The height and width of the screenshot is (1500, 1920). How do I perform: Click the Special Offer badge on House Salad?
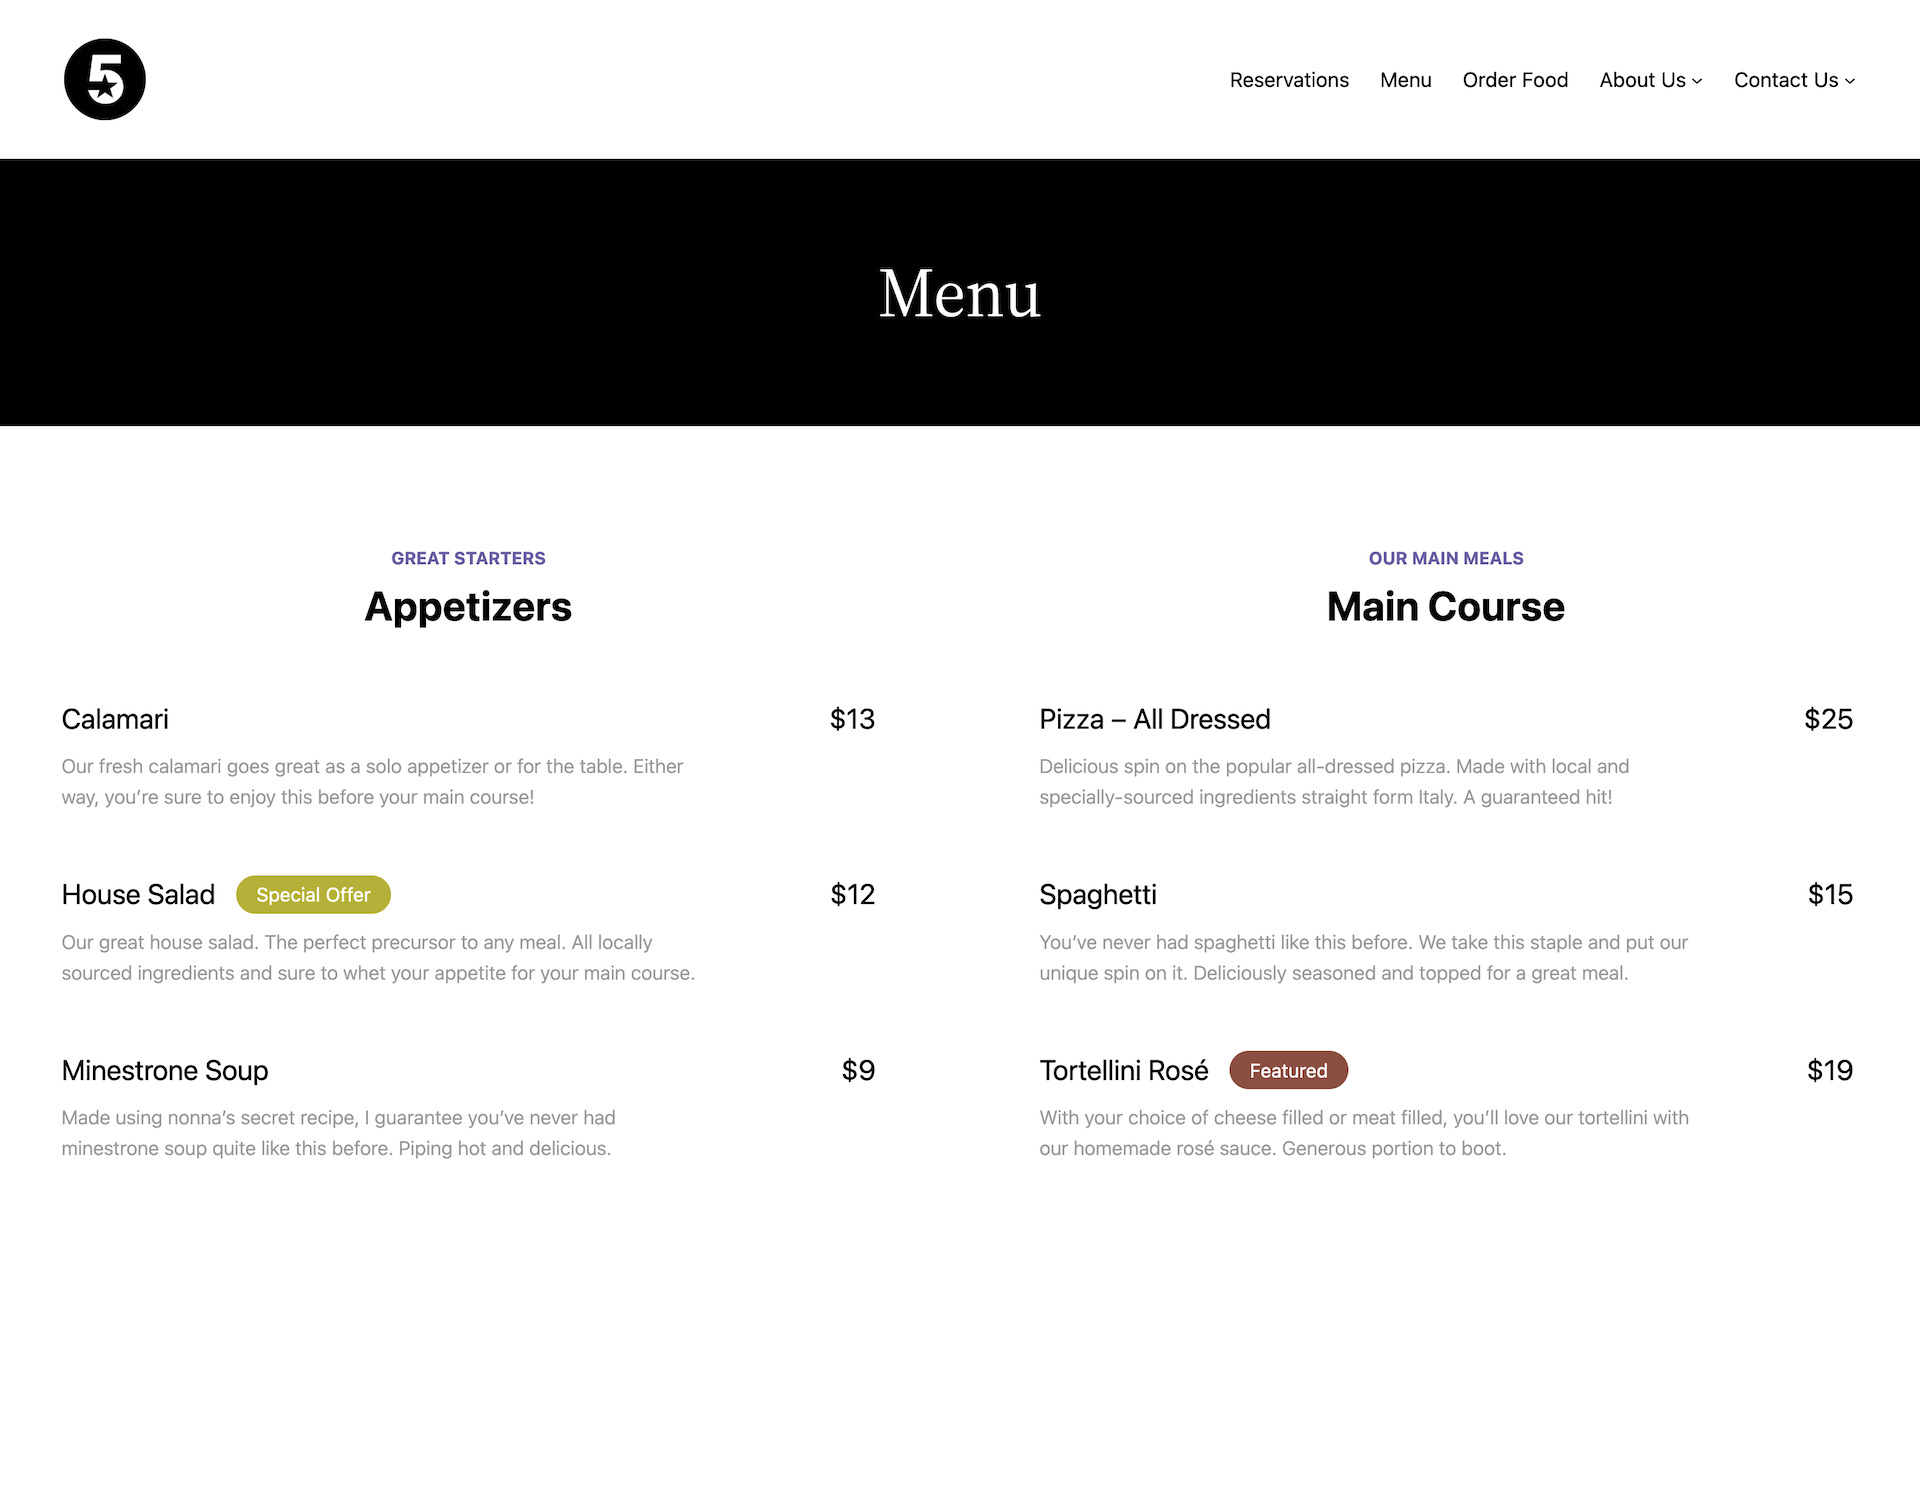[312, 895]
